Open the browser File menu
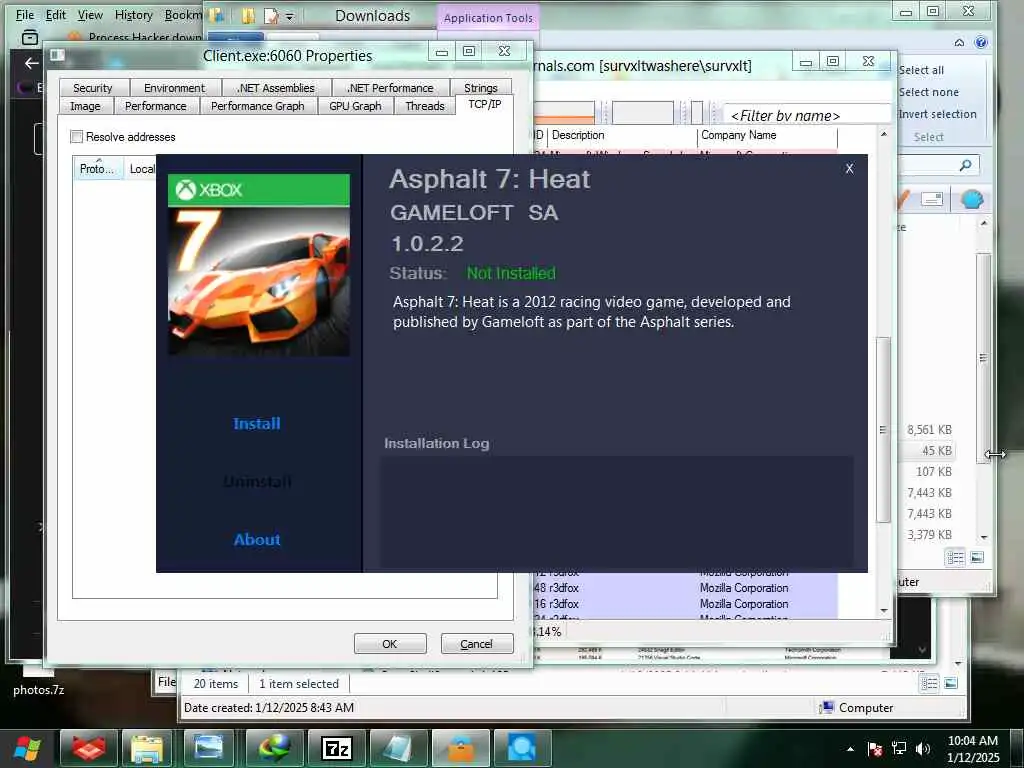The width and height of the screenshot is (1024, 768). 25,14
